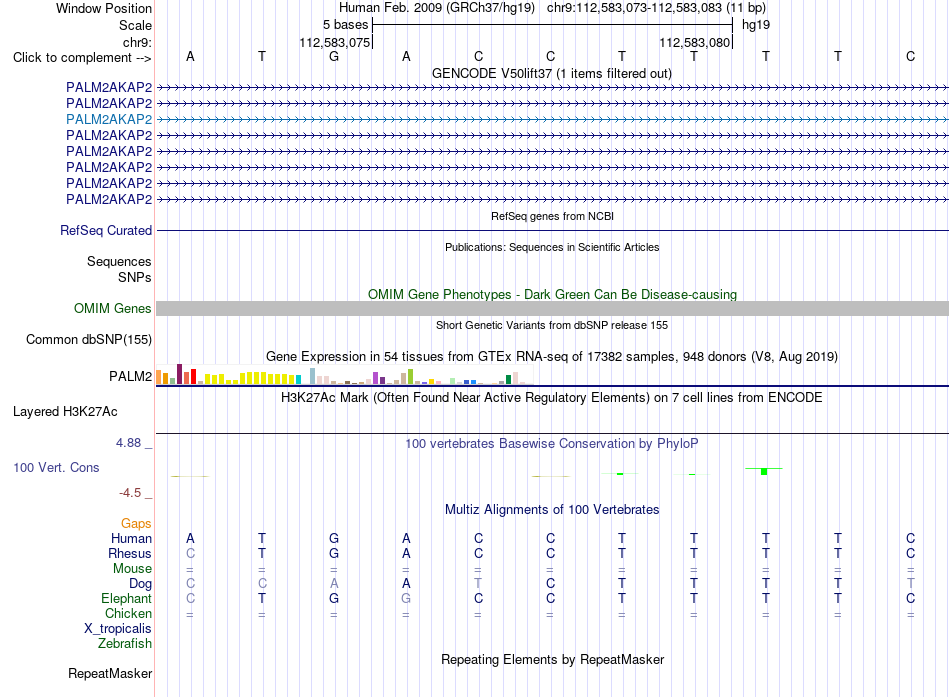The width and height of the screenshot is (950, 697).
Task: Click the RefSeq Curated track label
Action: pyautogui.click(x=106, y=230)
